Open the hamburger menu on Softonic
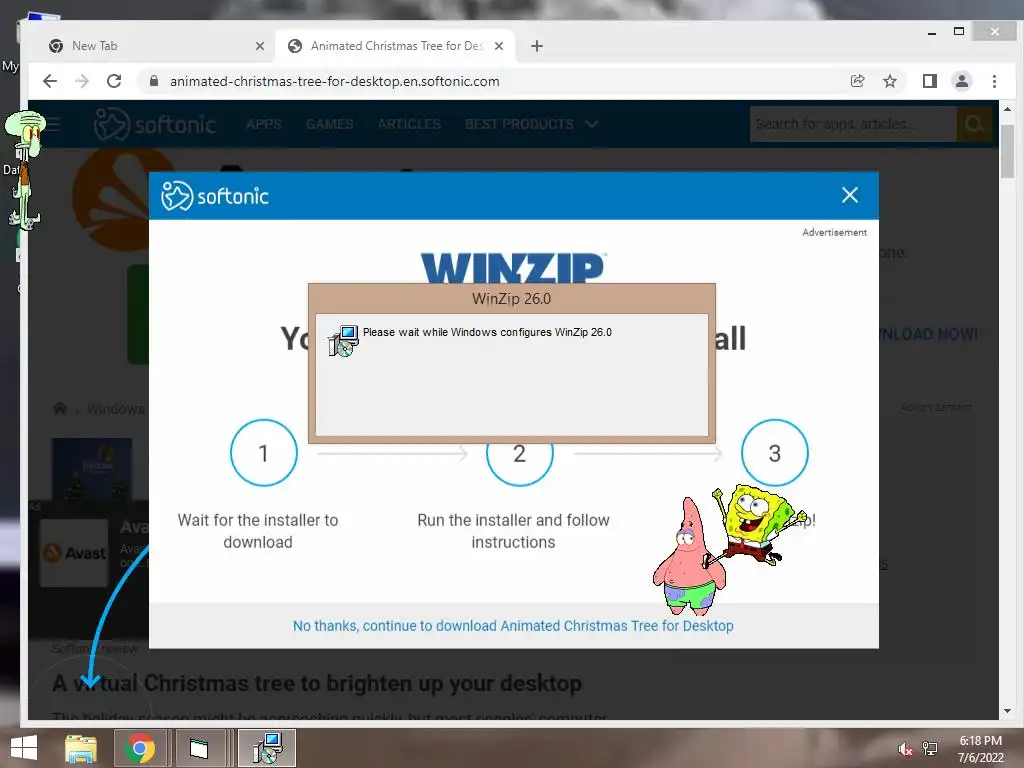 [52, 124]
